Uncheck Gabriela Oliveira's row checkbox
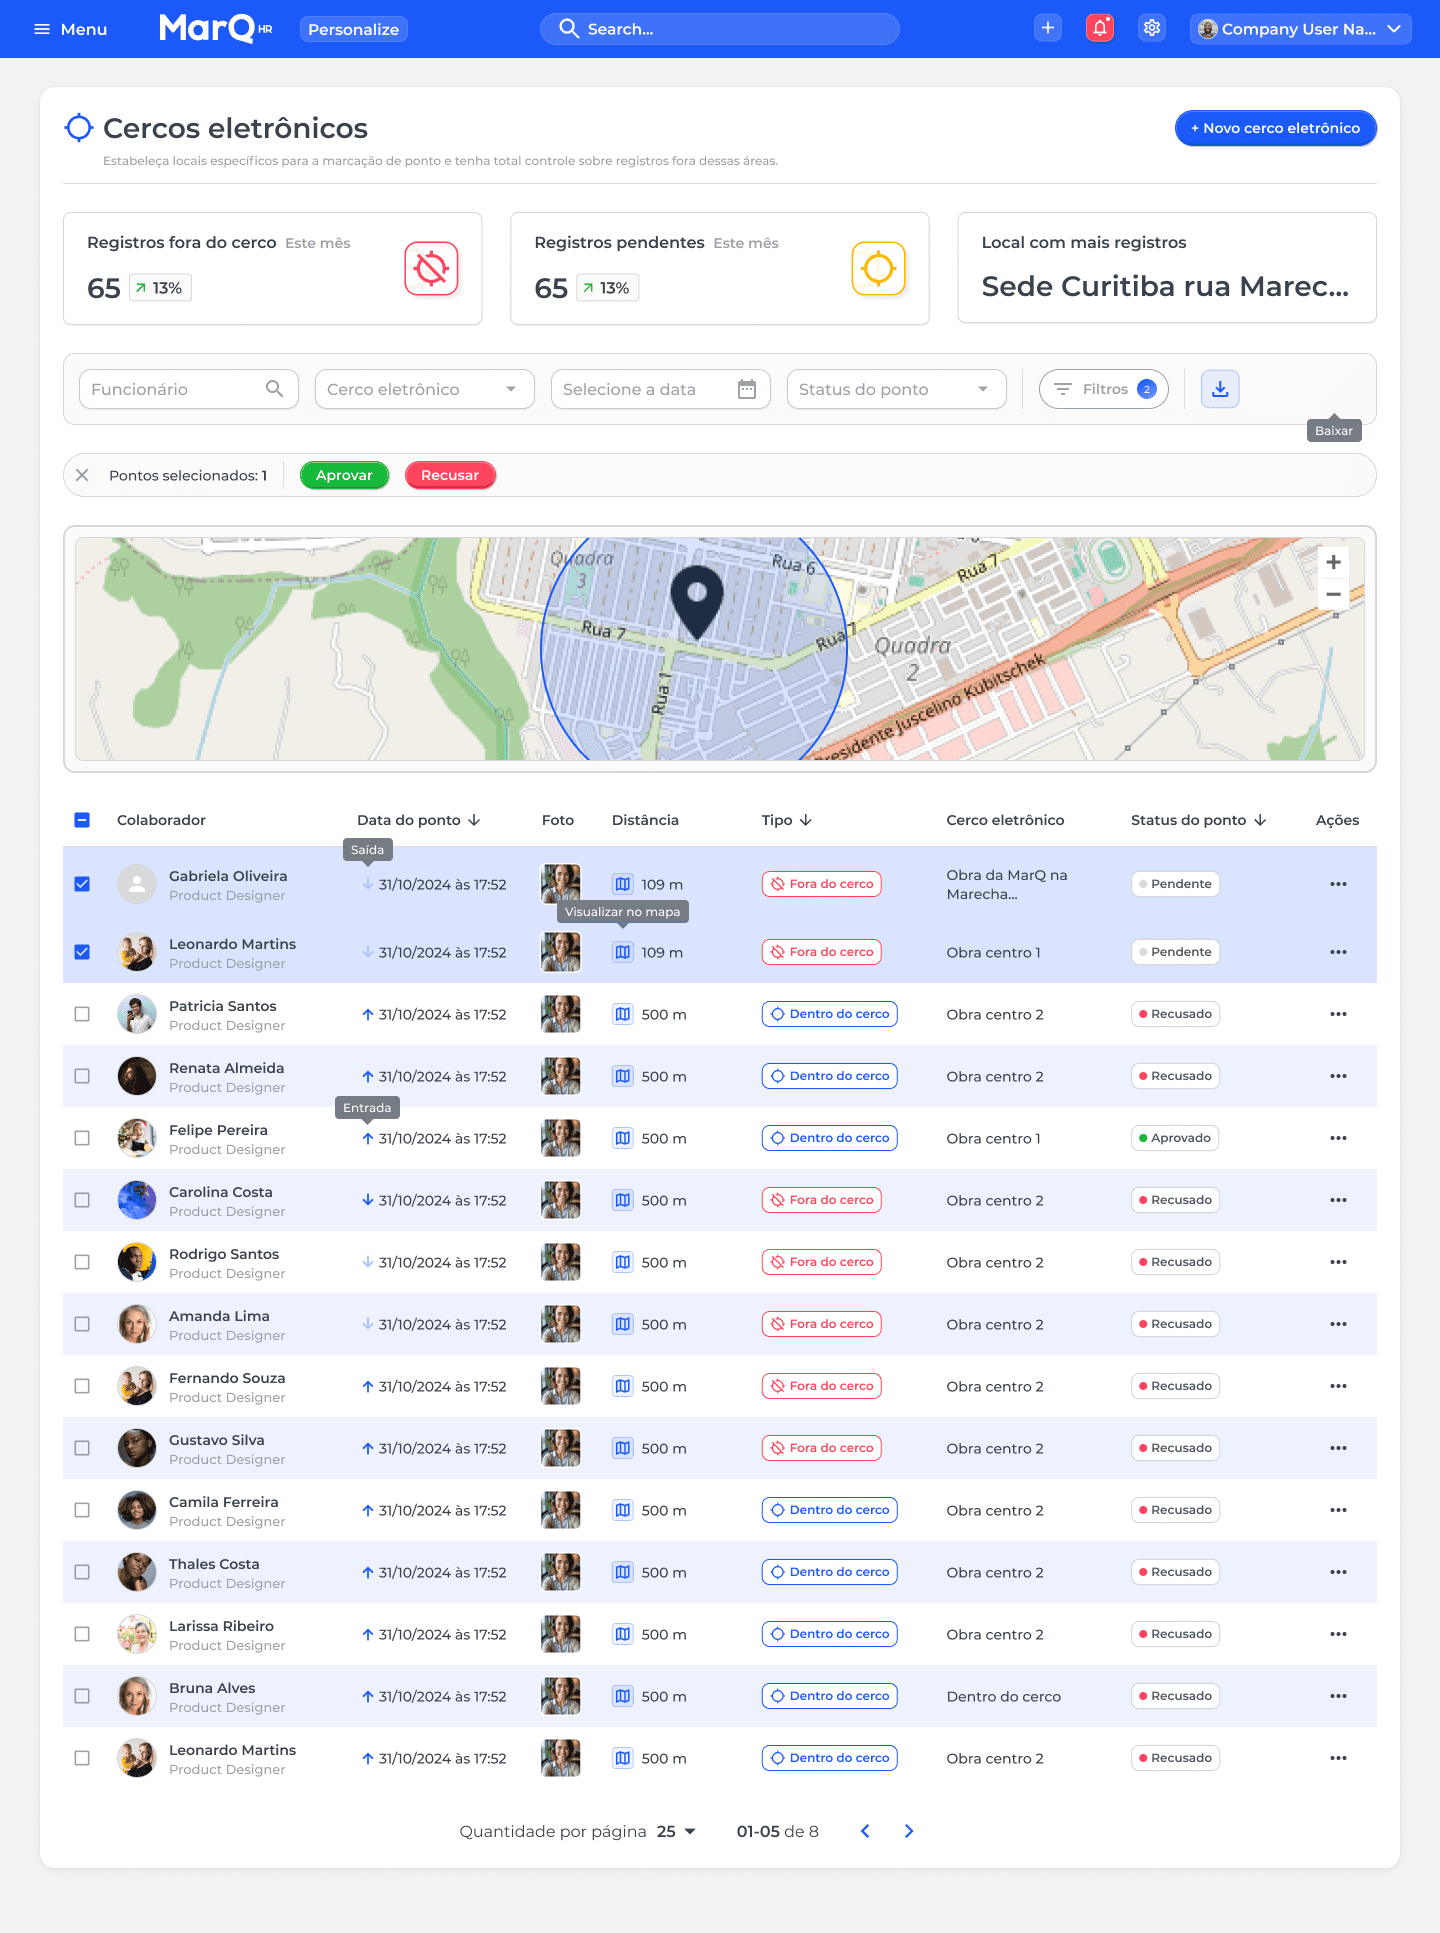Image resolution: width=1440 pixels, height=1933 pixels. (82, 884)
